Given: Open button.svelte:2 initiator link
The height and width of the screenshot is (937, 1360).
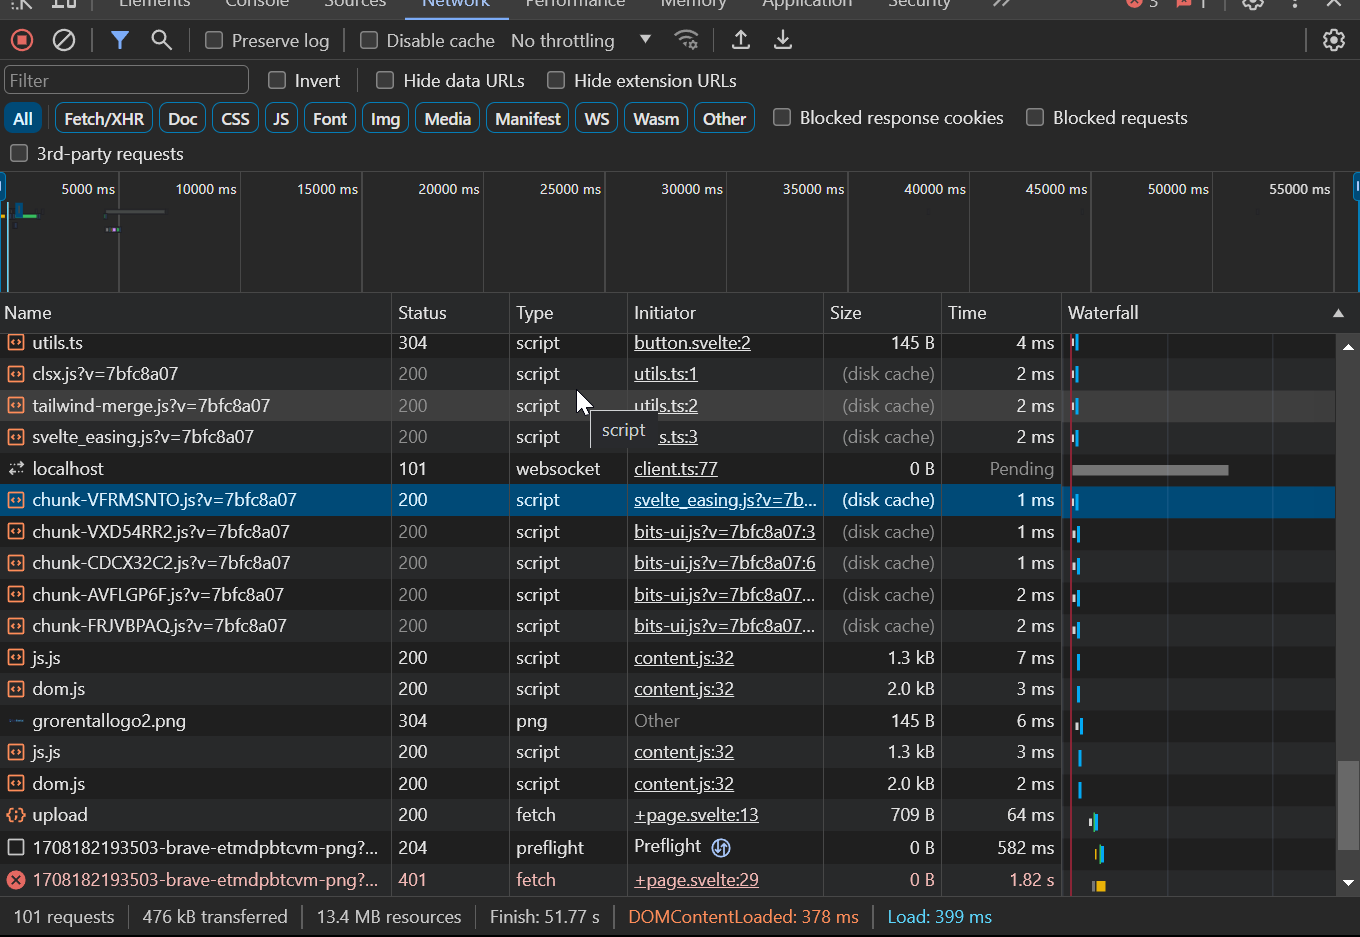Looking at the screenshot, I should (x=692, y=343).
